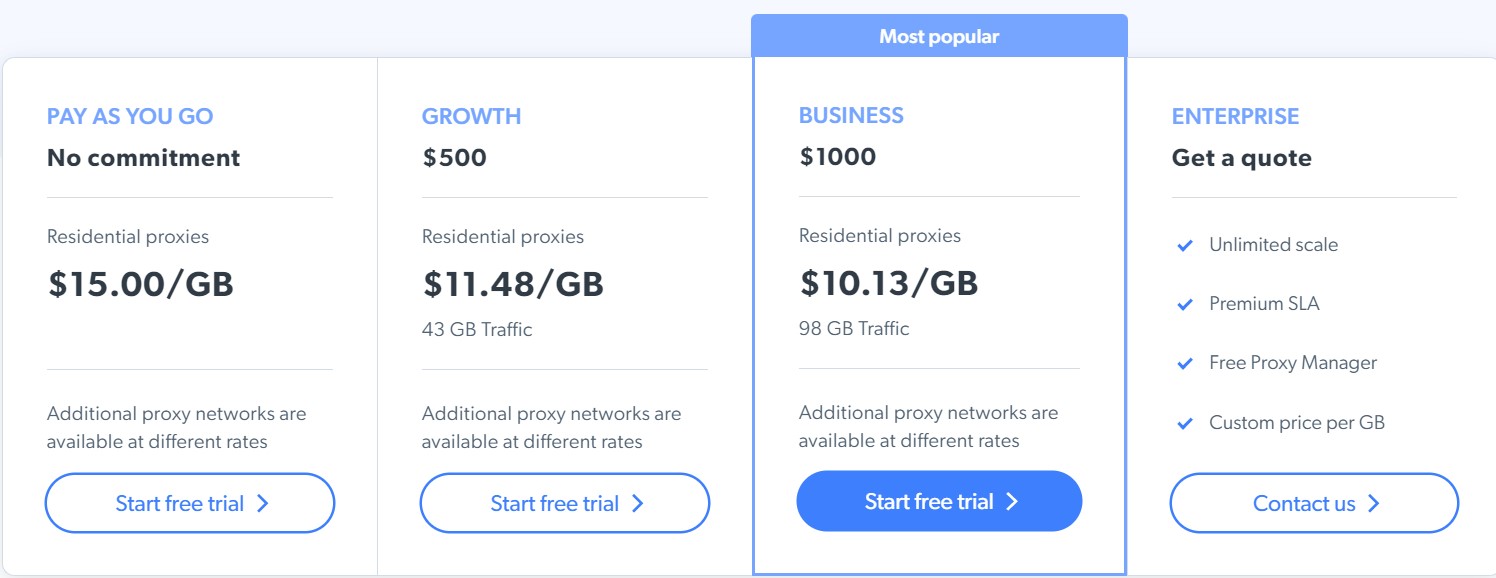The height and width of the screenshot is (578, 1496).
Task: Select the BUSINESS plan heading
Action: (x=851, y=115)
